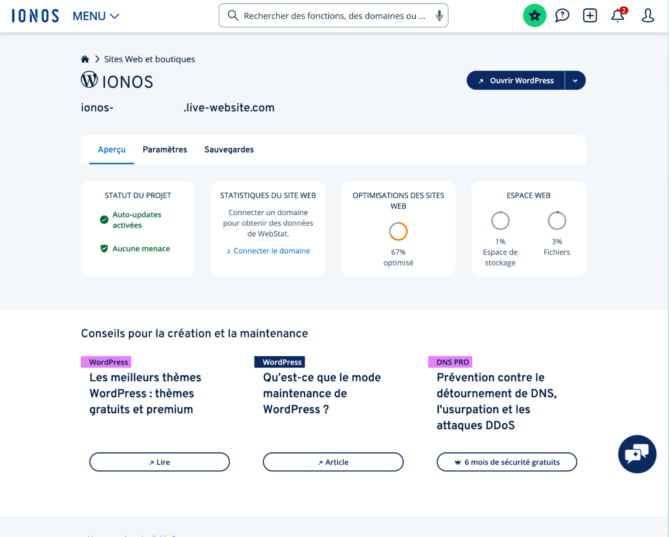Open Sites Web et boutiques breadcrumb
This screenshot has width=669, height=537.
coord(149,59)
